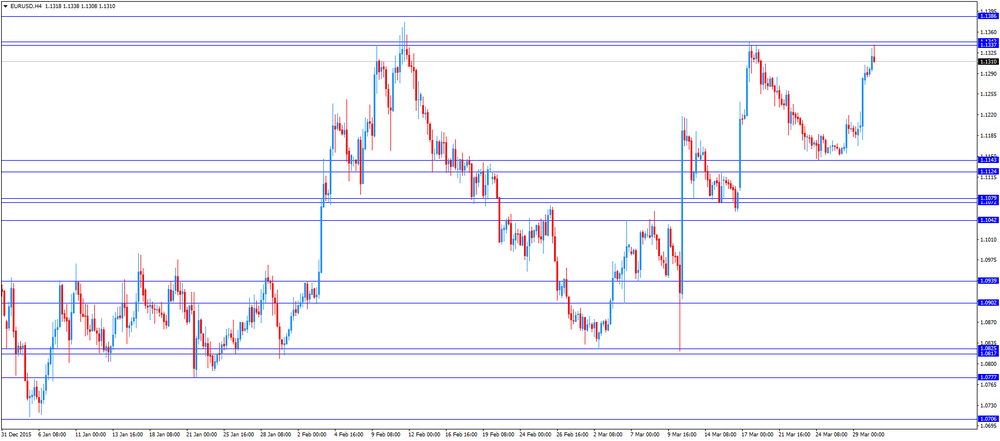The image size is (1000, 441).
Task: Click the EURUSD,H4 chart title text
Action: pos(26,5)
